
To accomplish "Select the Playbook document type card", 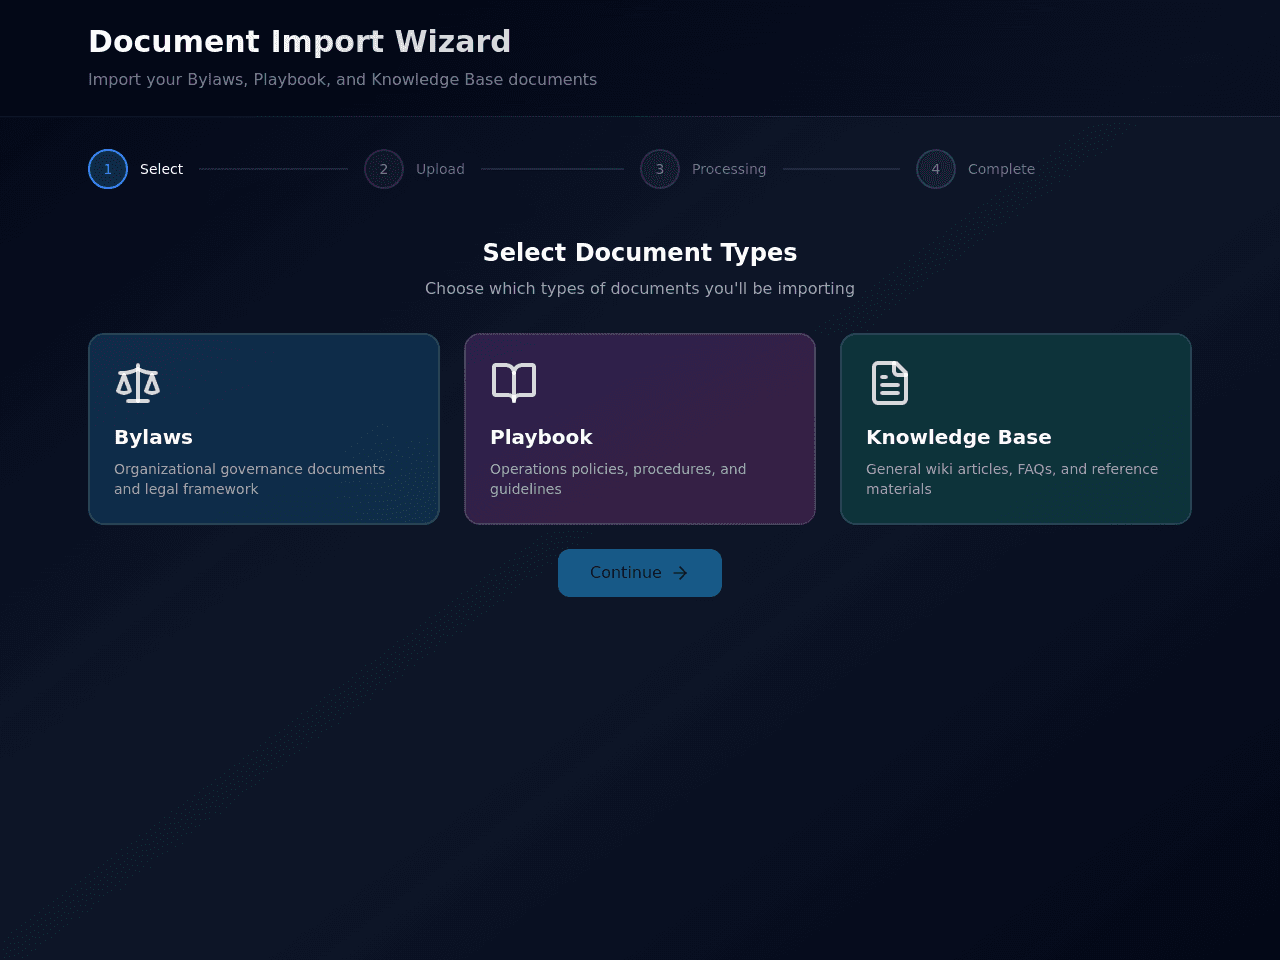I will click(640, 429).
